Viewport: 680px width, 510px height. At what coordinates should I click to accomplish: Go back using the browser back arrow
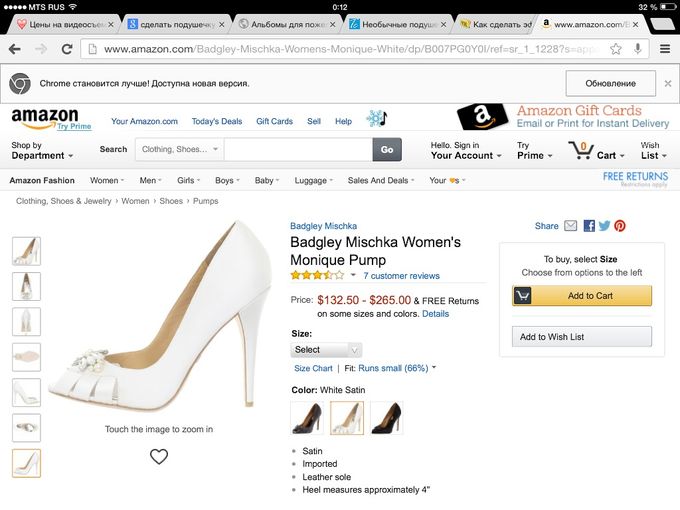coord(15,49)
